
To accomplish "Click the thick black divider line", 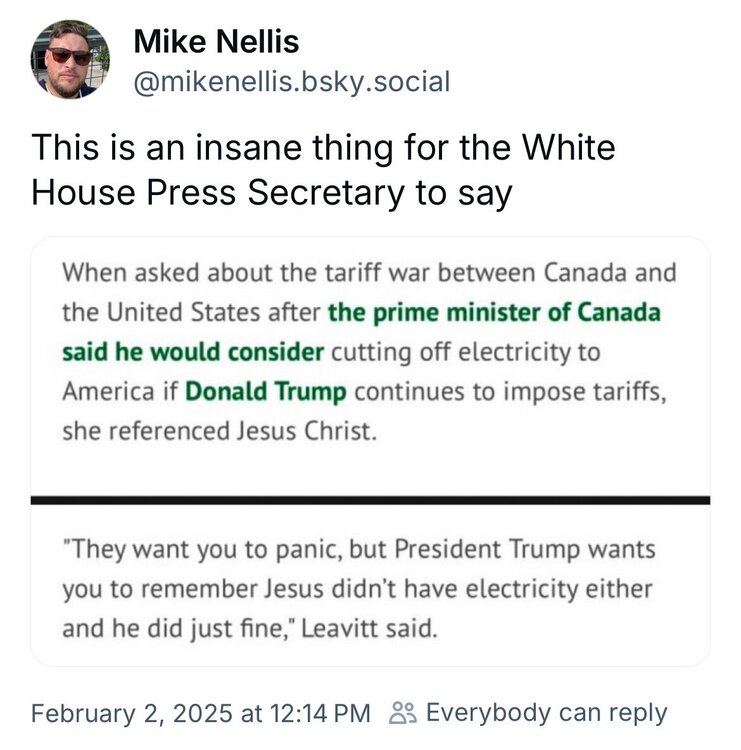I will pos(370,499).
